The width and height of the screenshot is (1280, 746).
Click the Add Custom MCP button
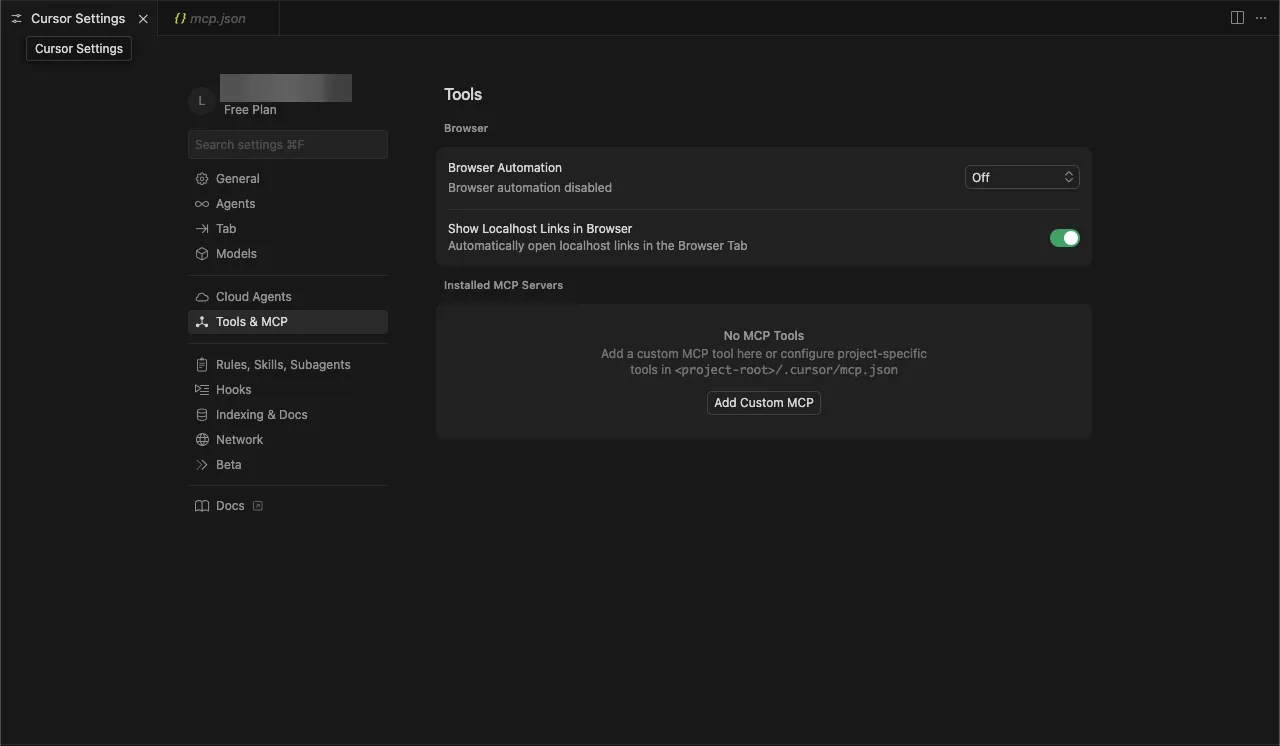(x=763, y=402)
